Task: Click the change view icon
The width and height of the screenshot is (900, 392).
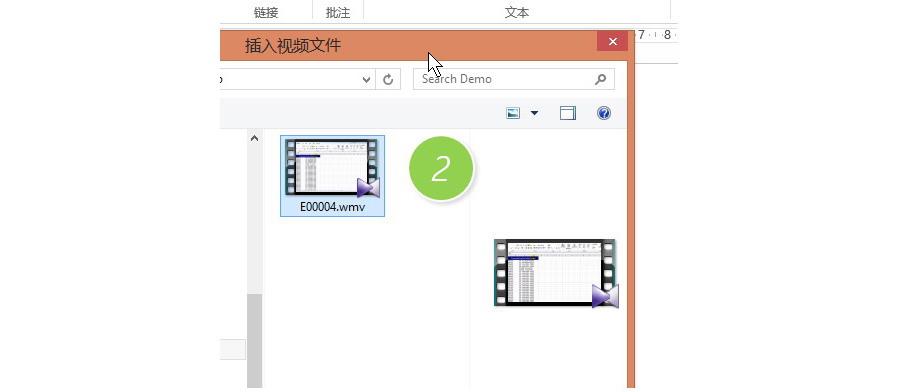Action: 513,113
